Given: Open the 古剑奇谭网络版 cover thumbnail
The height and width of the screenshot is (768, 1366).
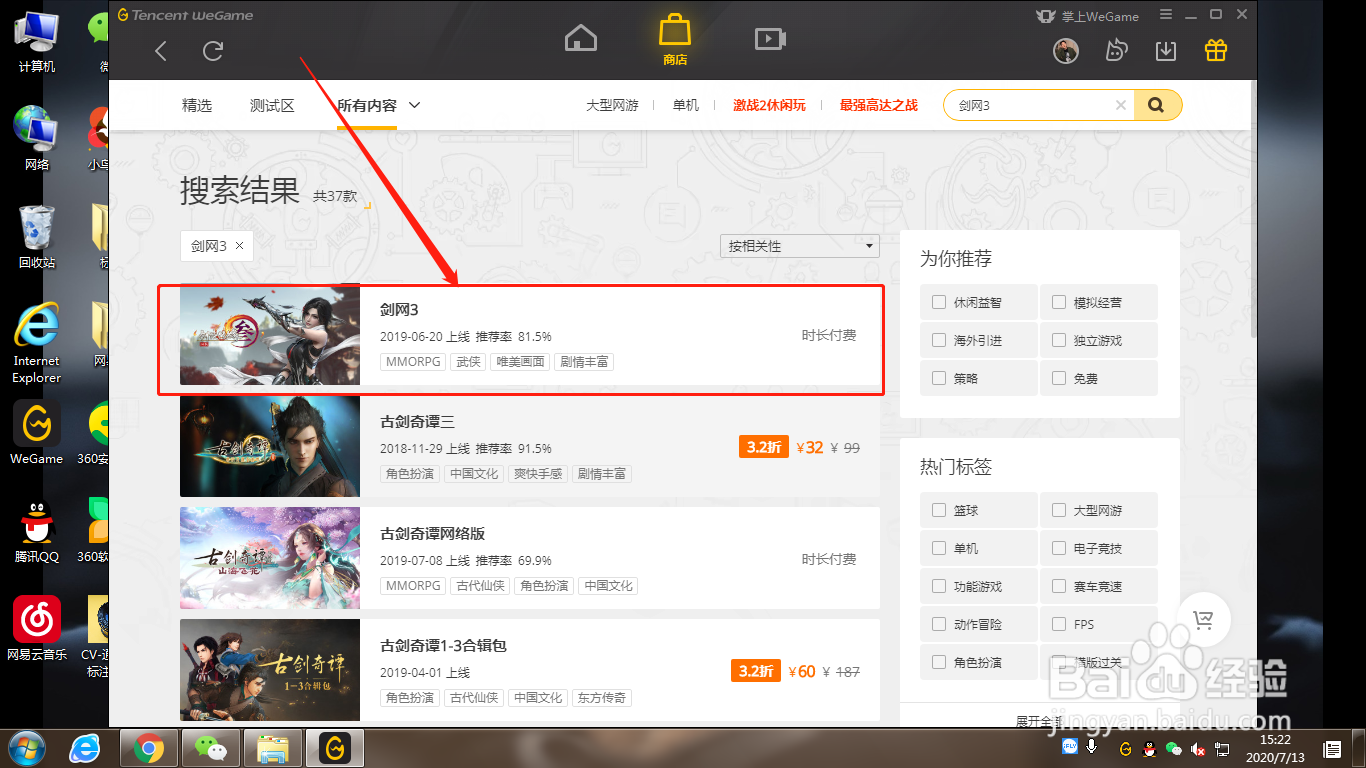Looking at the screenshot, I should [x=270, y=558].
